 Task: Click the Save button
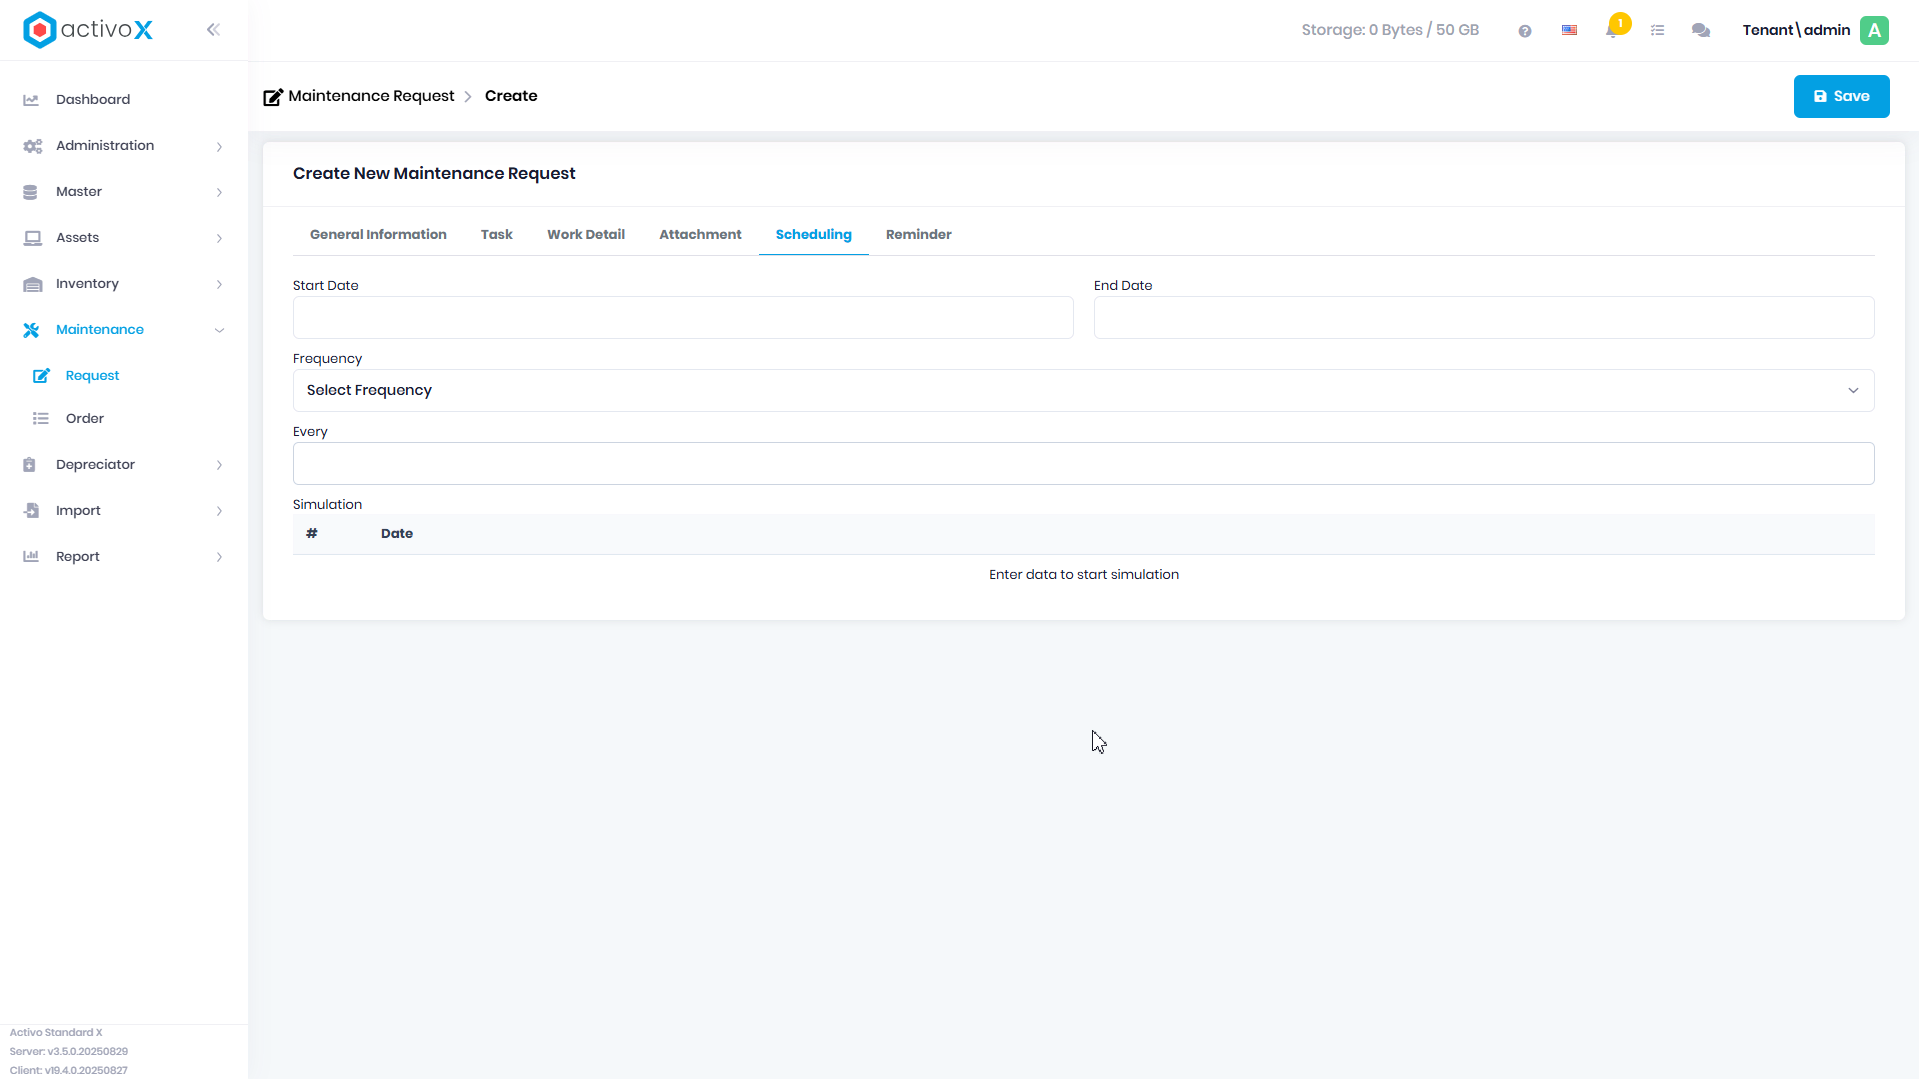click(x=1841, y=96)
